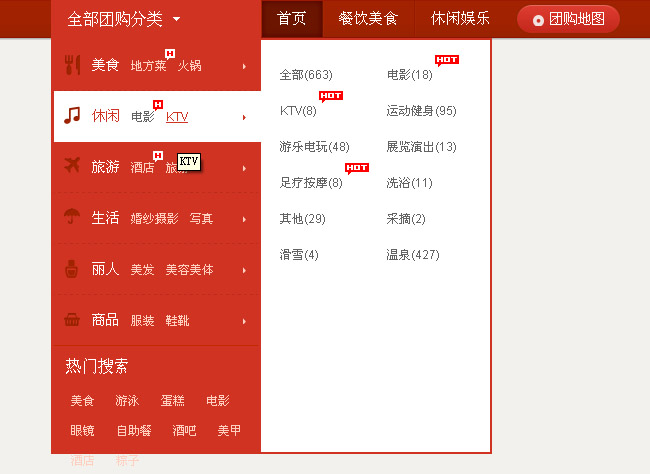Open the 团购地图 button
Screen dimensions: 650x474
coord(568,19)
